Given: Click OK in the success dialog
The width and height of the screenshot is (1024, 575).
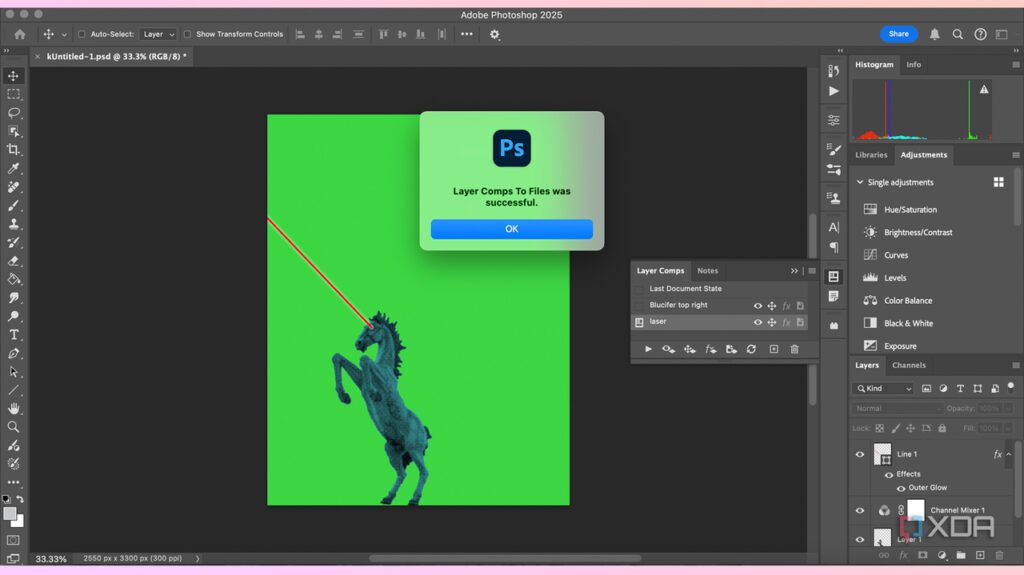Looking at the screenshot, I should click(511, 229).
